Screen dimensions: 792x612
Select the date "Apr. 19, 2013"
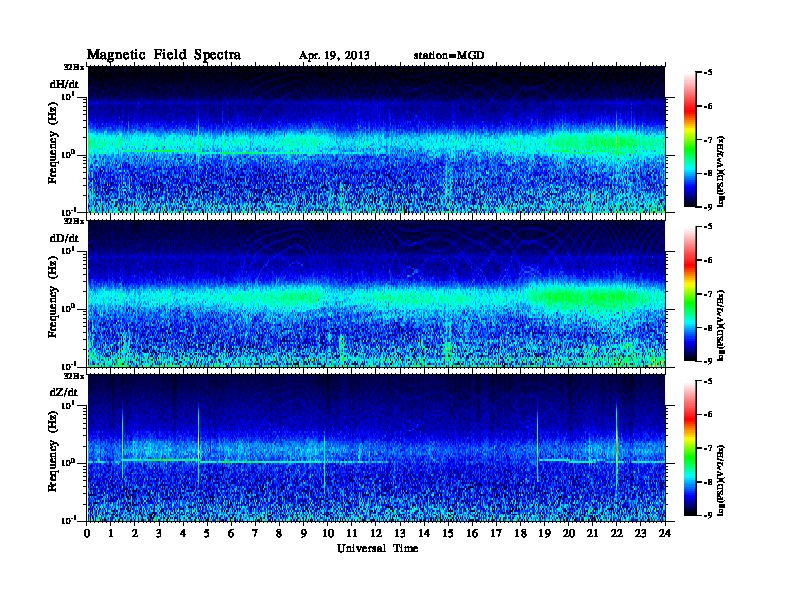[x=334, y=56]
